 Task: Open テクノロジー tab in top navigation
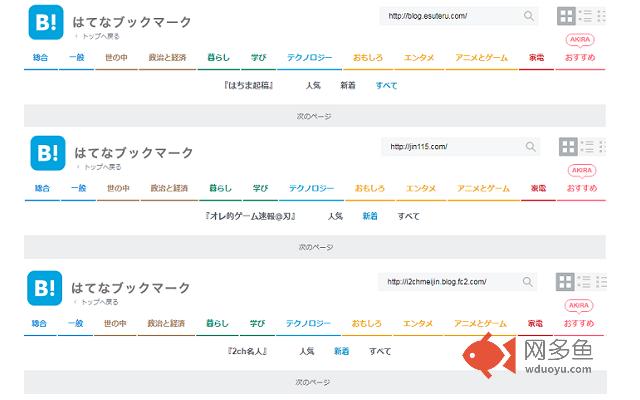[x=311, y=57]
